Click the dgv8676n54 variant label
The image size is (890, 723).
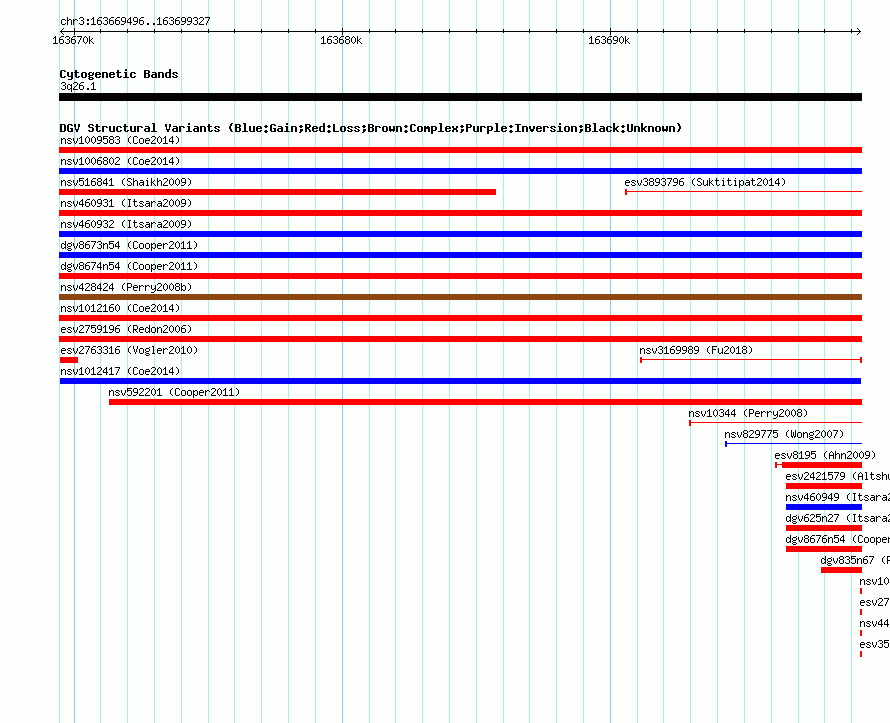point(837,539)
